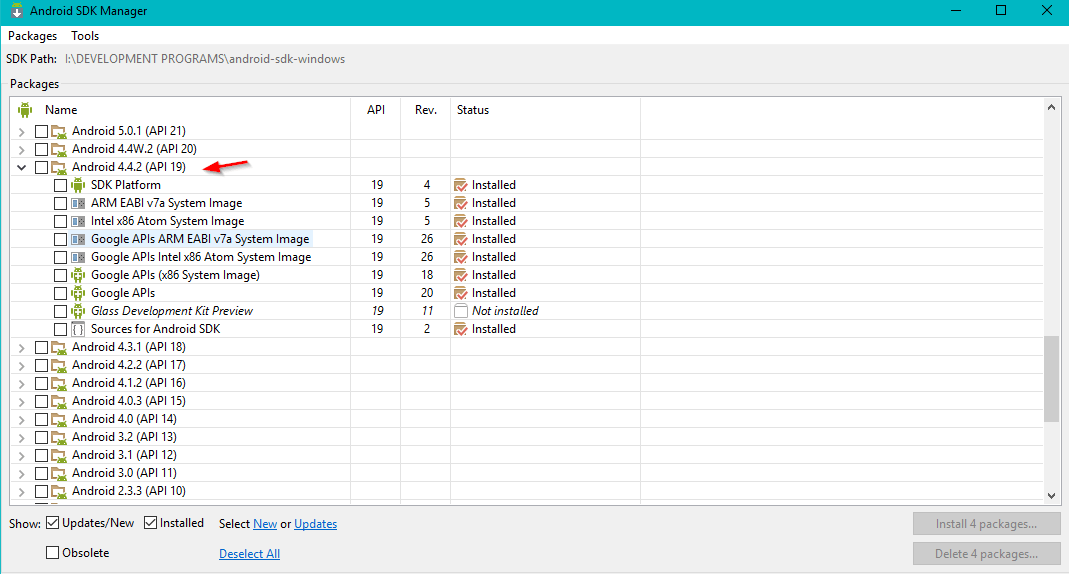Click the Sources for Android SDK braces icon
The height and width of the screenshot is (574, 1069).
[78, 329]
